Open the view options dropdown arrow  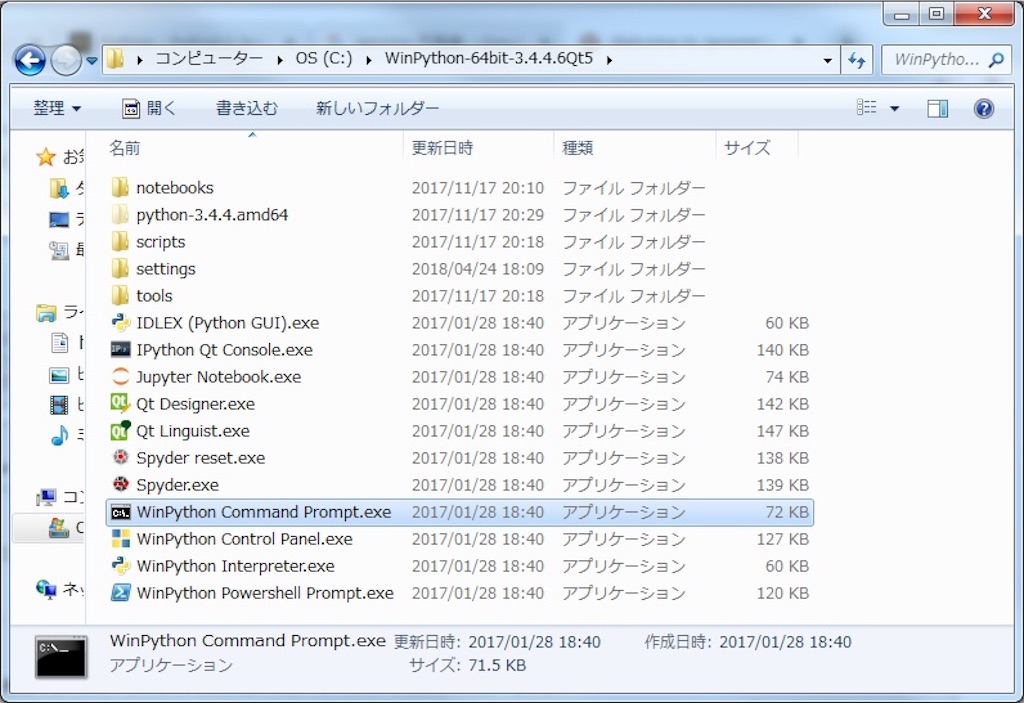tap(895, 108)
